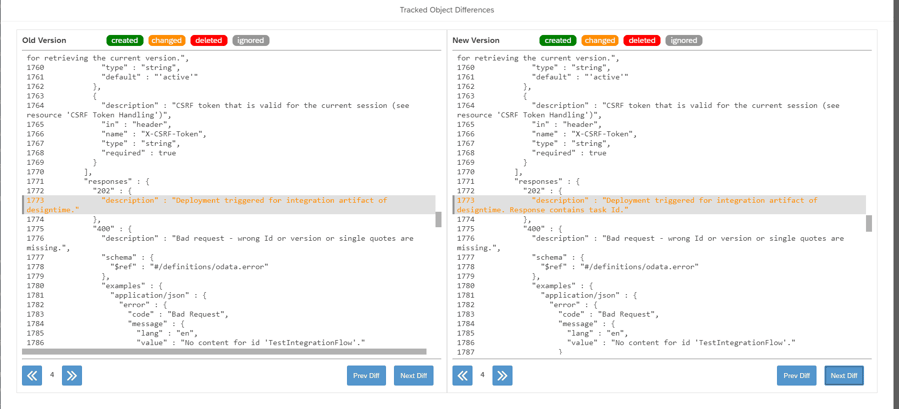Click line 1785 "lang" : "en" in Old Version
Viewport: 899px width, 409px height.
click(x=167, y=333)
